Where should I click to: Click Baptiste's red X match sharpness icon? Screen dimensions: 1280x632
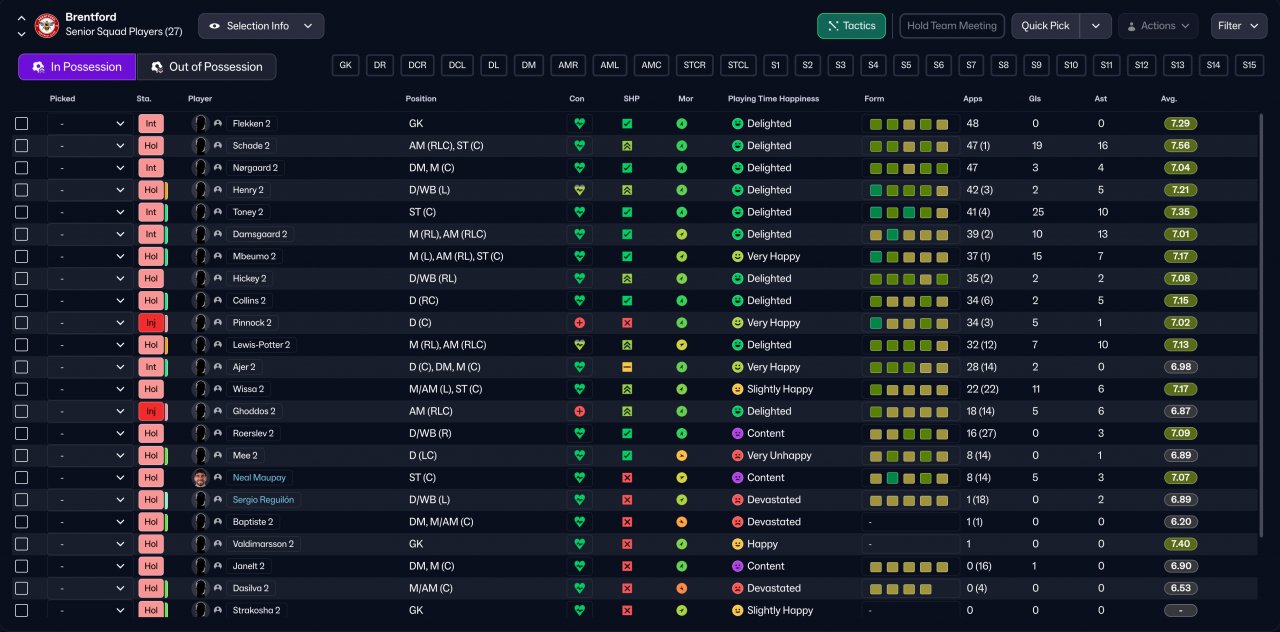[627, 522]
